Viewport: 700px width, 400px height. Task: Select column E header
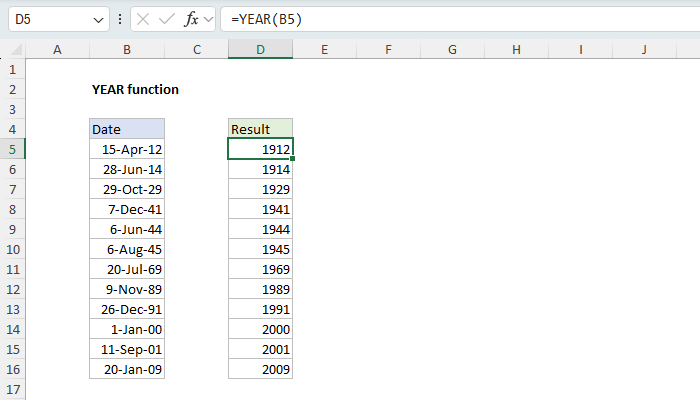pos(325,49)
